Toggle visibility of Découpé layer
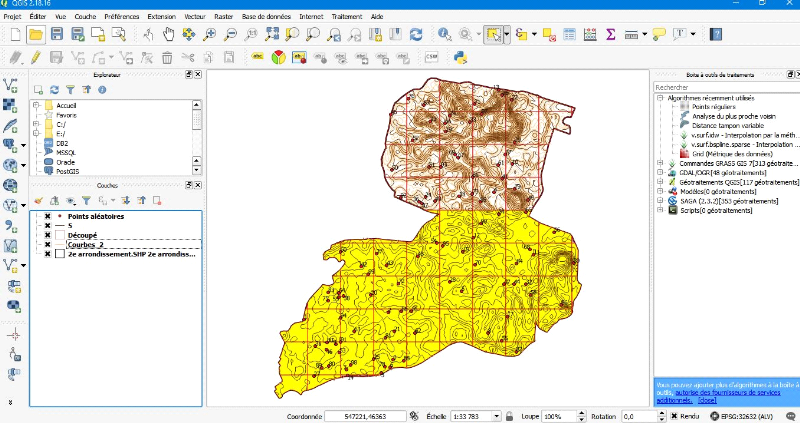This screenshot has width=800, height=423. (47, 235)
